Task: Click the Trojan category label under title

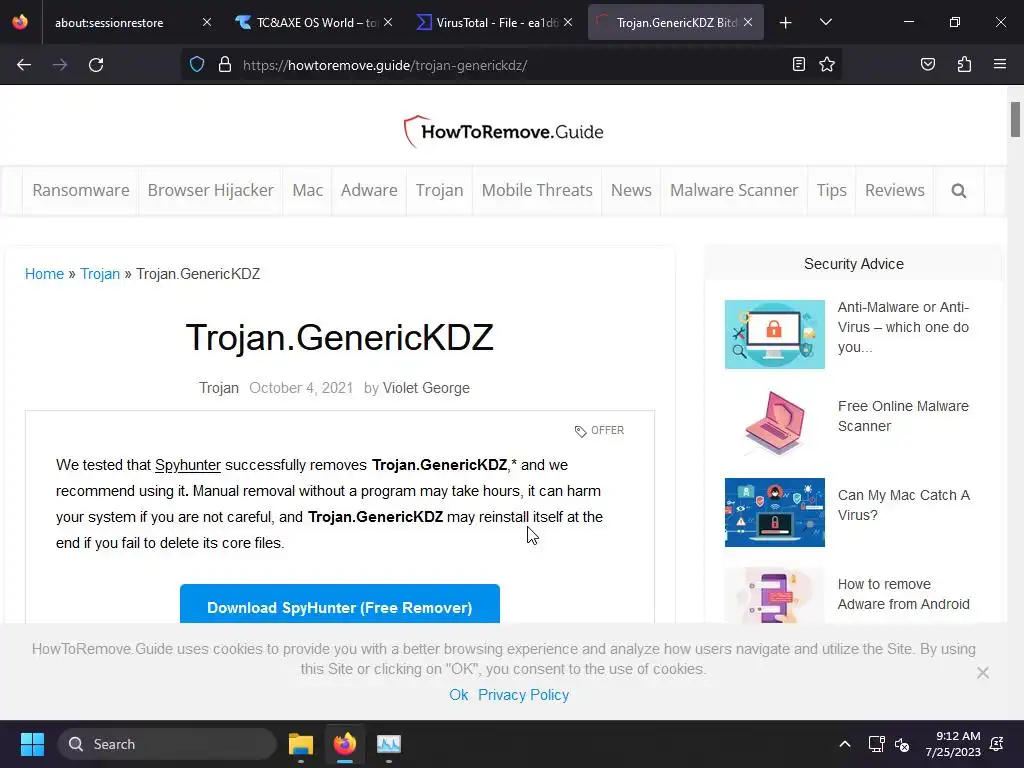Action: (219, 388)
